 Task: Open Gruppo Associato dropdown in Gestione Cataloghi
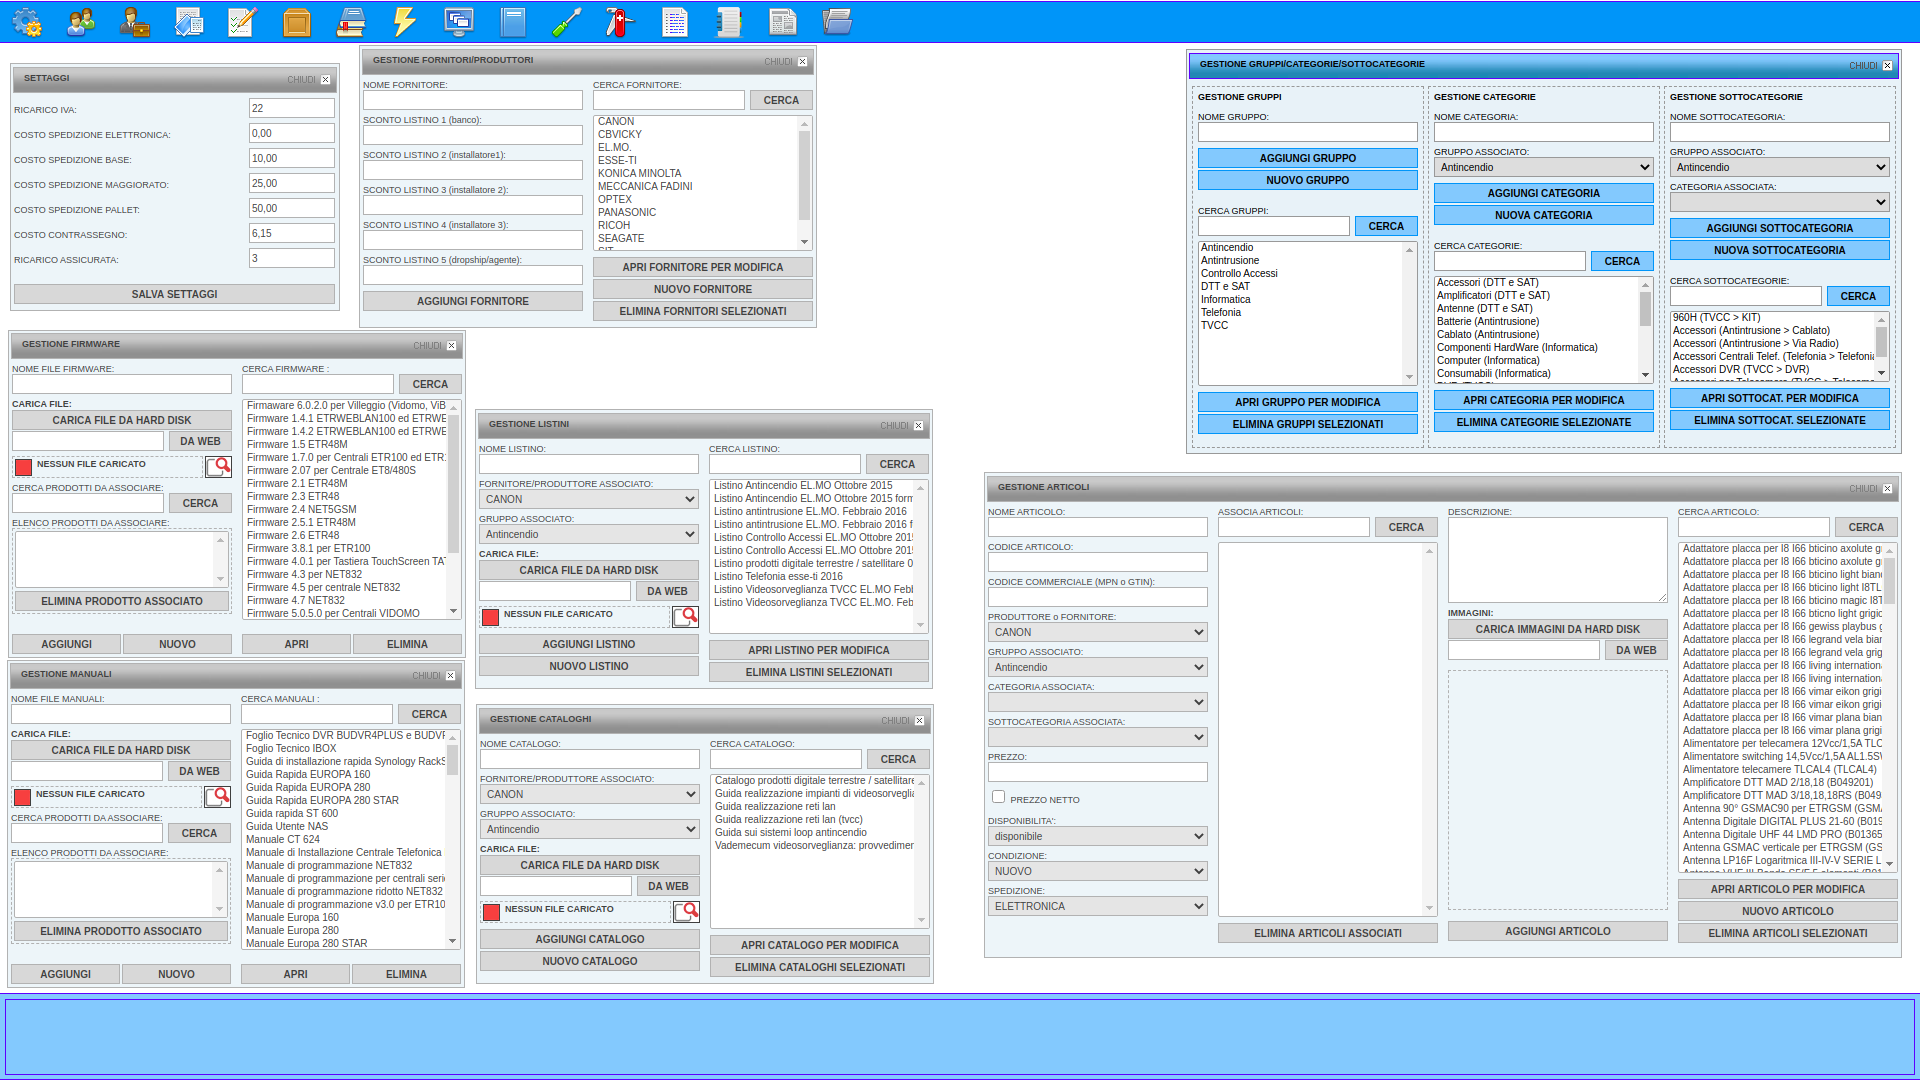(589, 829)
